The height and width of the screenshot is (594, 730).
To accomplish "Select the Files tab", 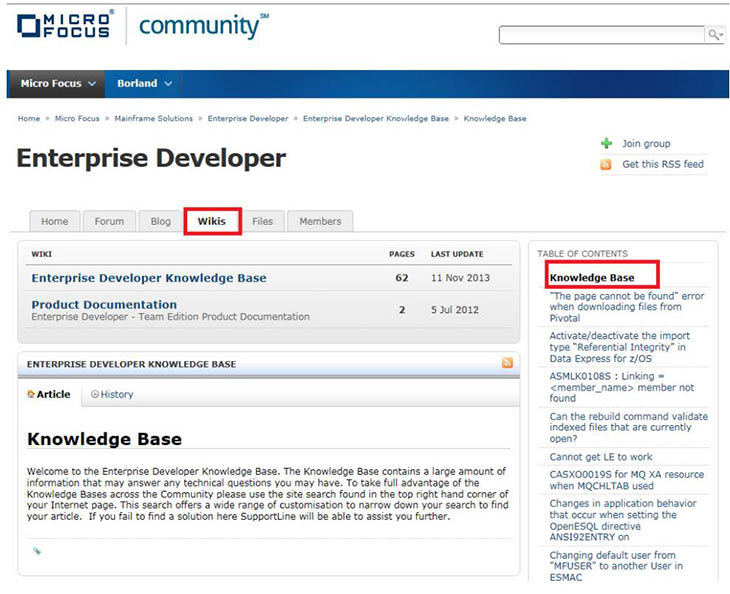I will tap(262, 221).
